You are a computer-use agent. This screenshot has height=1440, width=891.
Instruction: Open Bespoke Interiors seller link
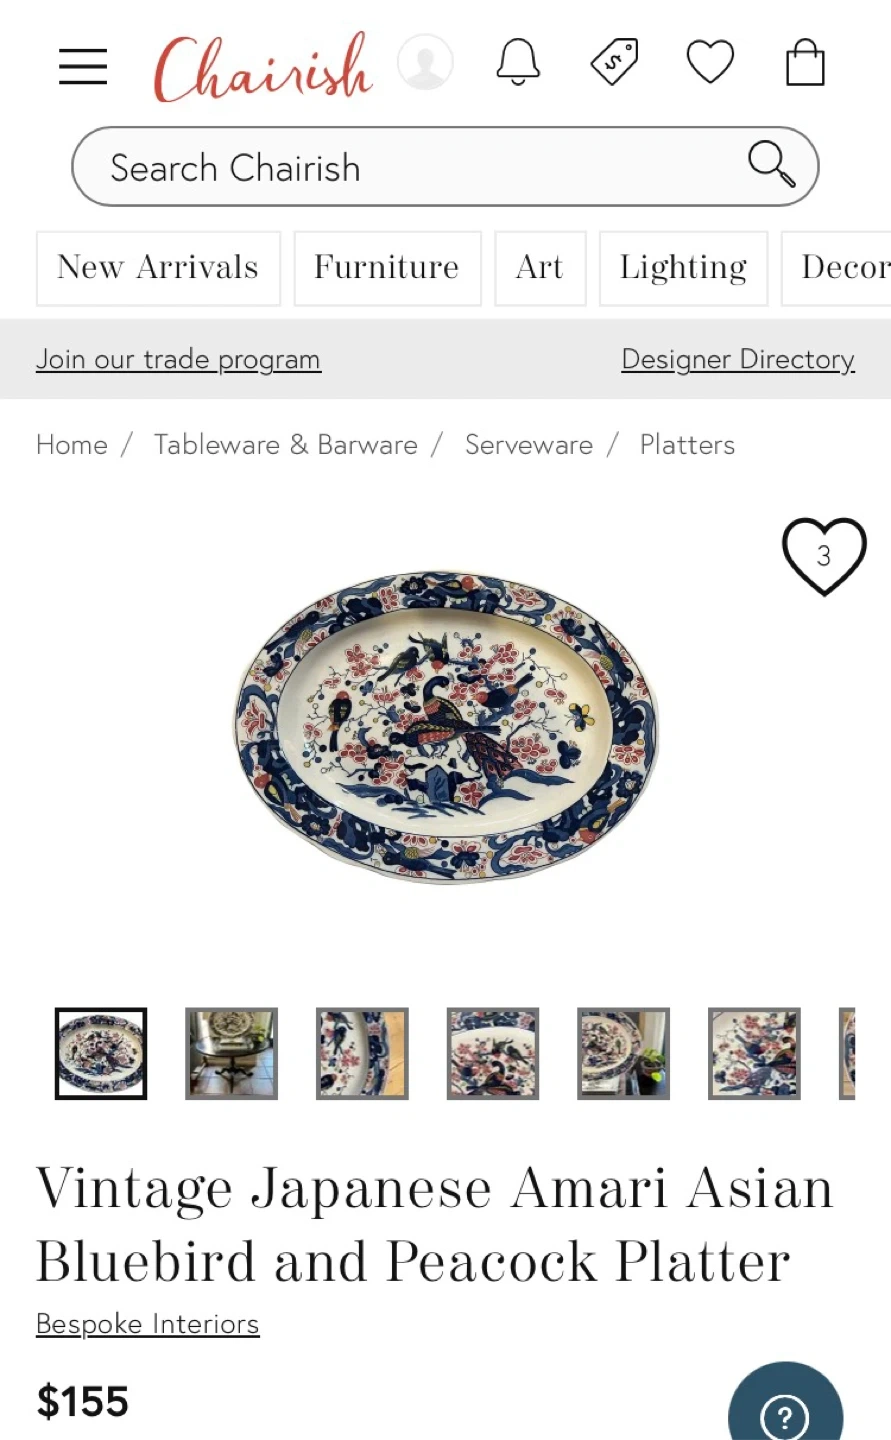148,1324
